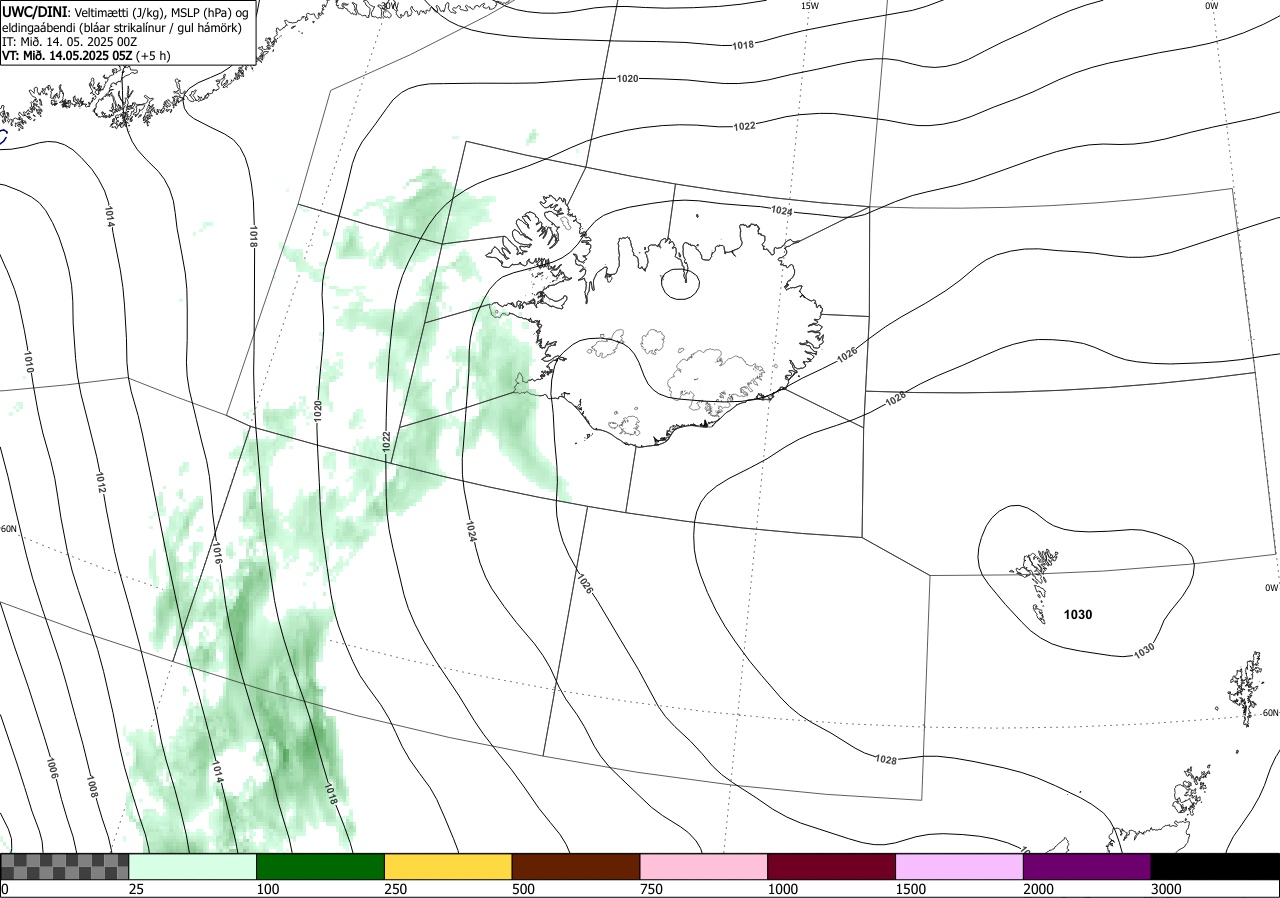Select the dark red 1000–1500 legend swatch
The height and width of the screenshot is (898, 1280).
click(832, 866)
